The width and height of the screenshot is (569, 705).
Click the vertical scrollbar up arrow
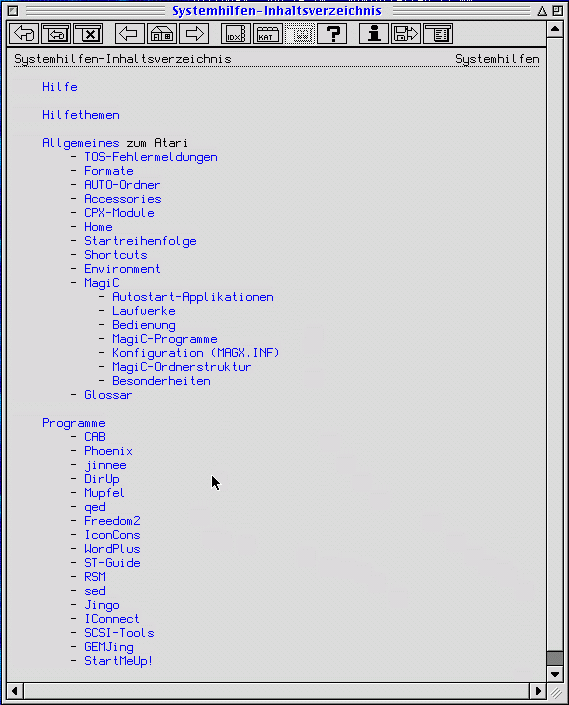click(x=555, y=30)
